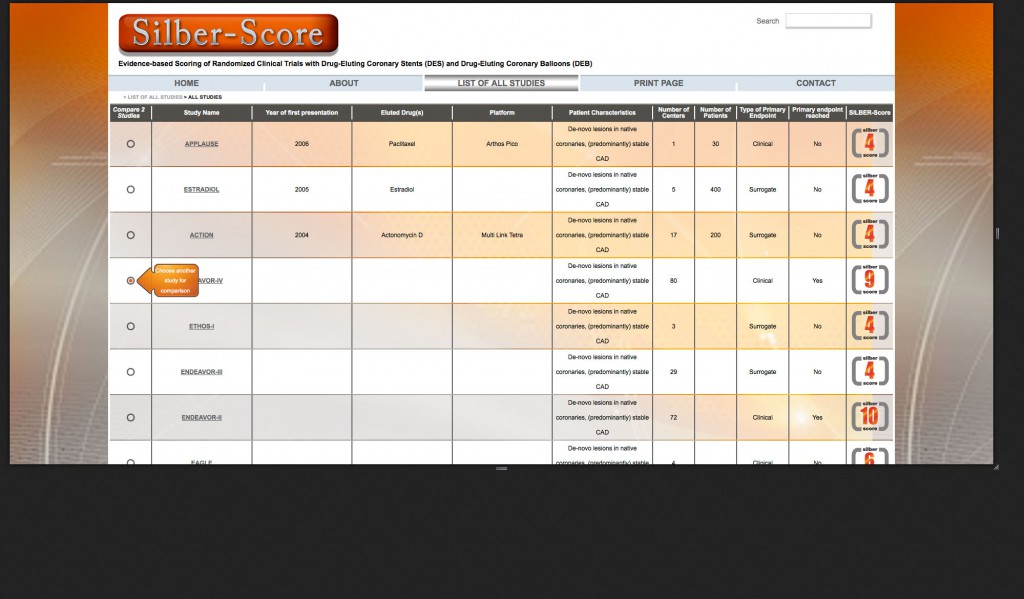1024x599 pixels.
Task: Select the APPLAUSE study for comparison
Action: [131, 144]
